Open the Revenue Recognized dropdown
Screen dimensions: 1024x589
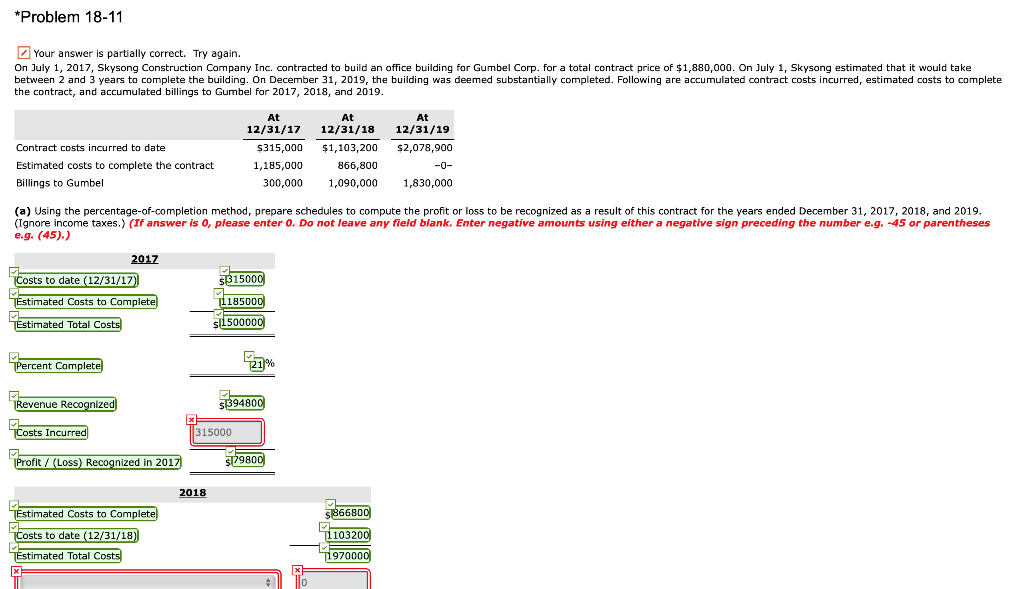click(65, 404)
